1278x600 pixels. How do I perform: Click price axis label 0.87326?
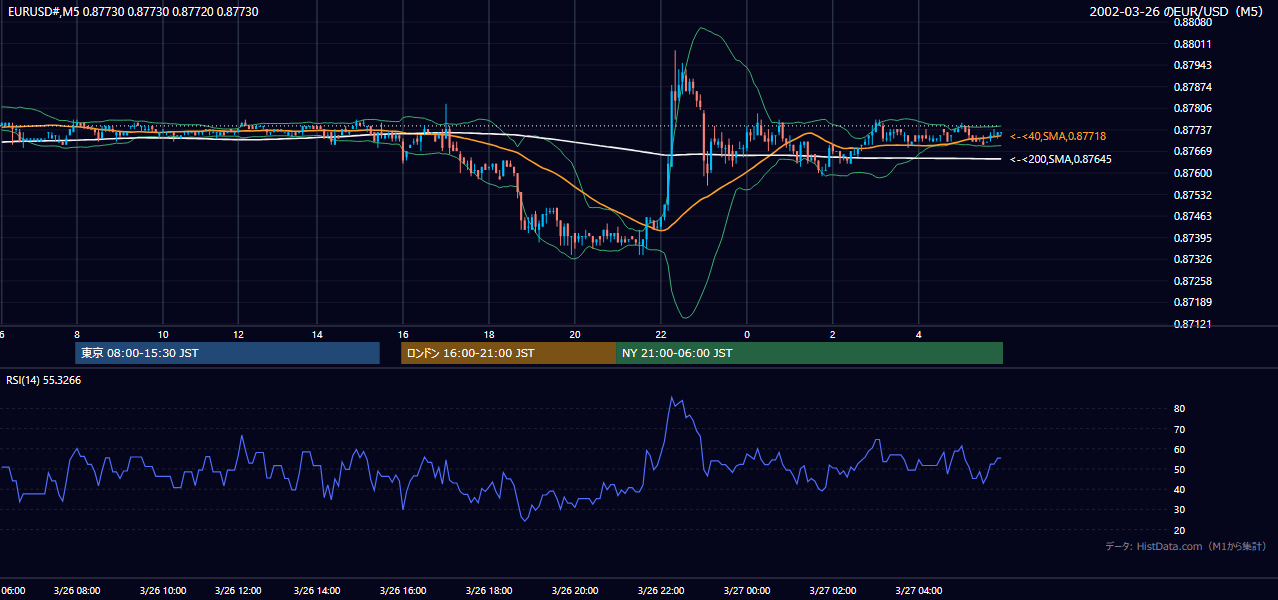click(1193, 259)
